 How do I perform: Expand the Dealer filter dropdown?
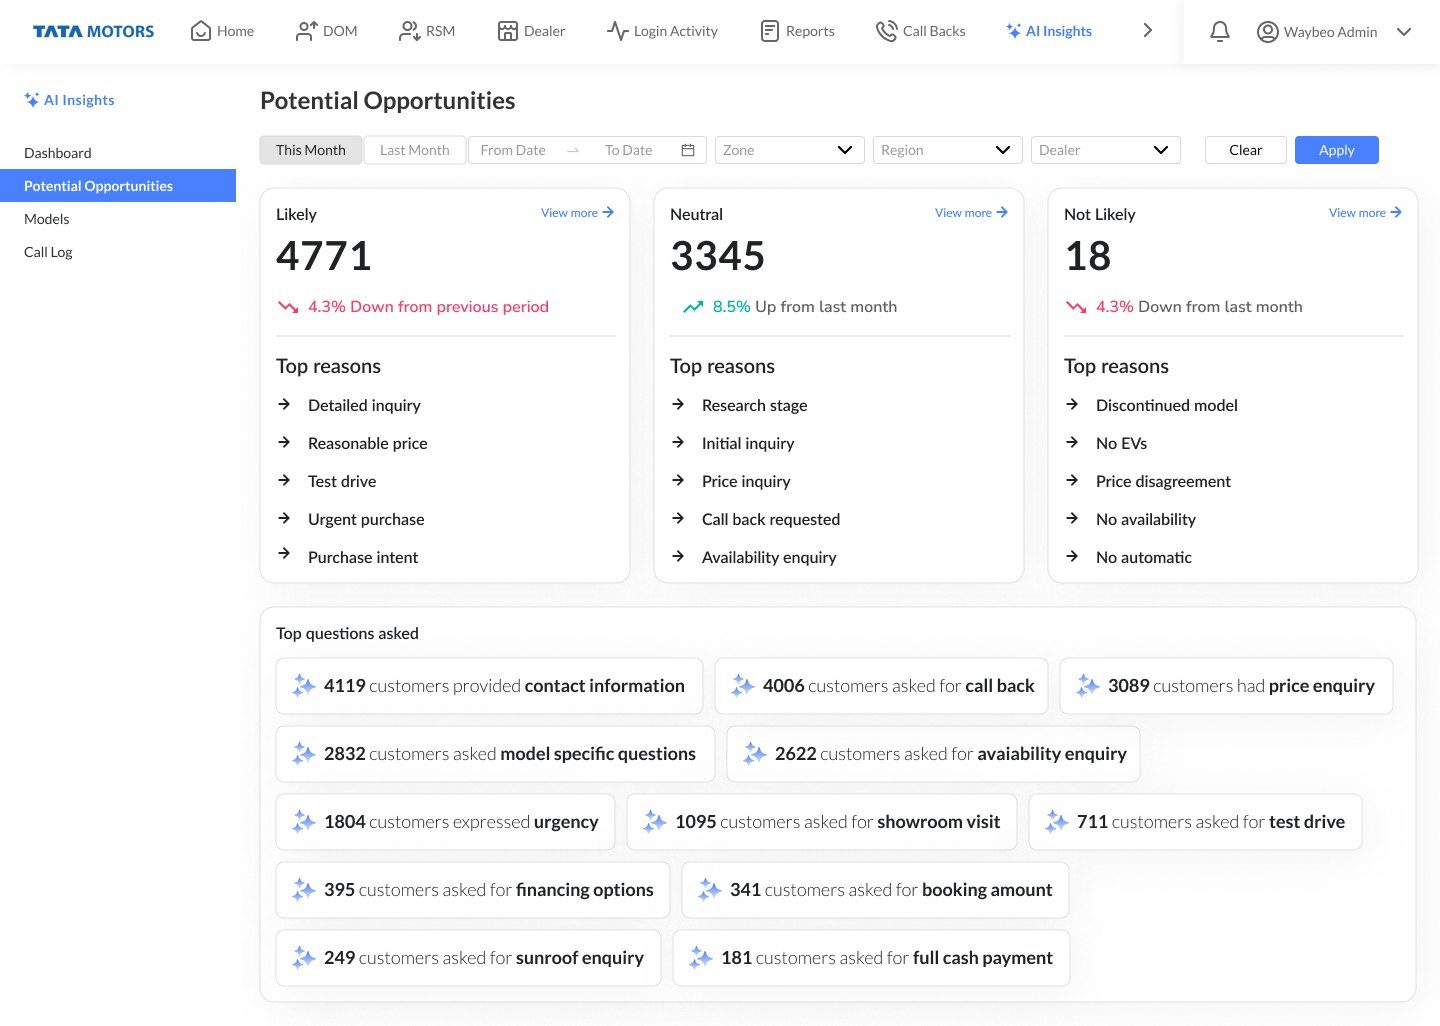tap(1105, 150)
